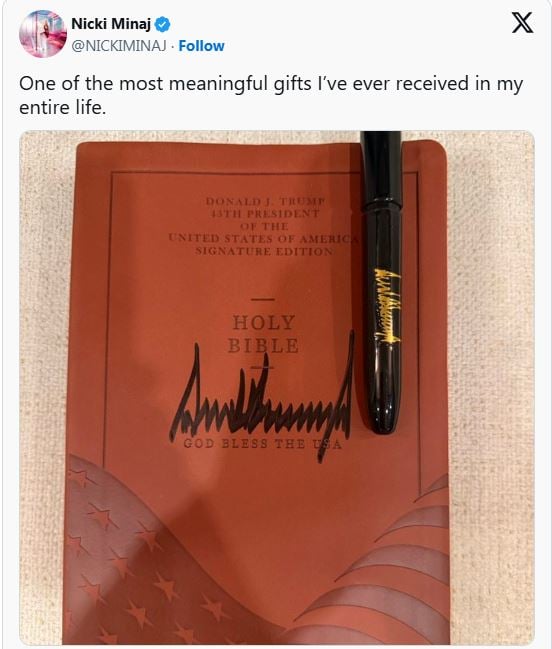Follow the Nicki Minaj account
The image size is (552, 649).
202,46
